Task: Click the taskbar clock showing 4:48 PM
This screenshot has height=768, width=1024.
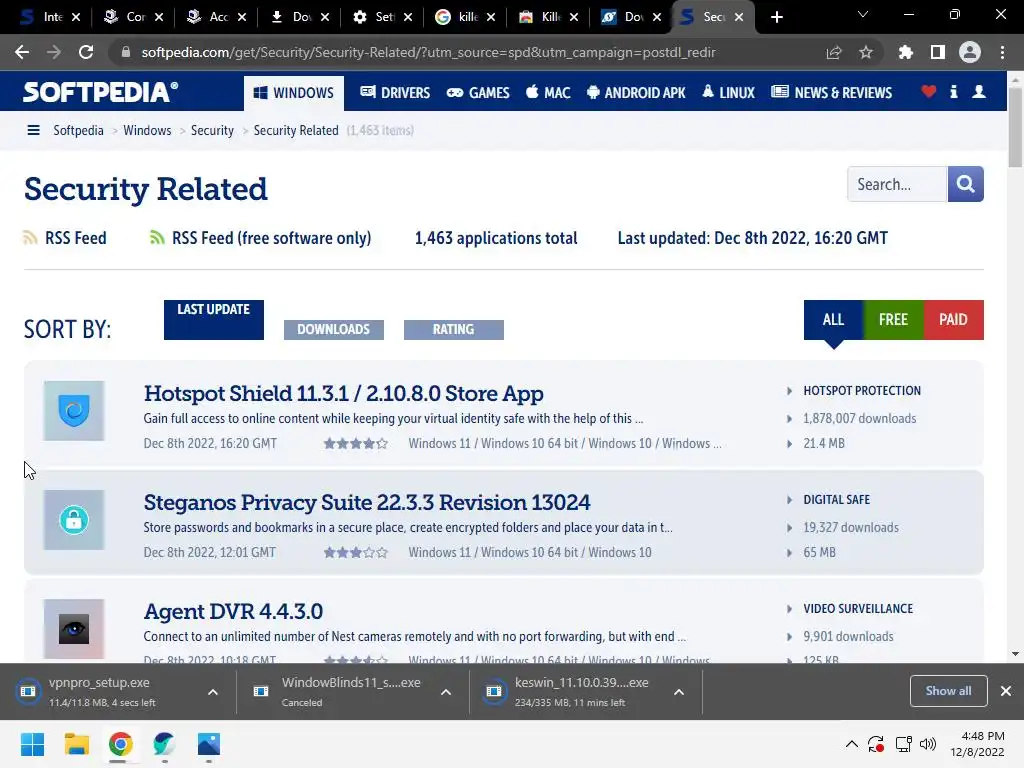Action: coord(977,744)
